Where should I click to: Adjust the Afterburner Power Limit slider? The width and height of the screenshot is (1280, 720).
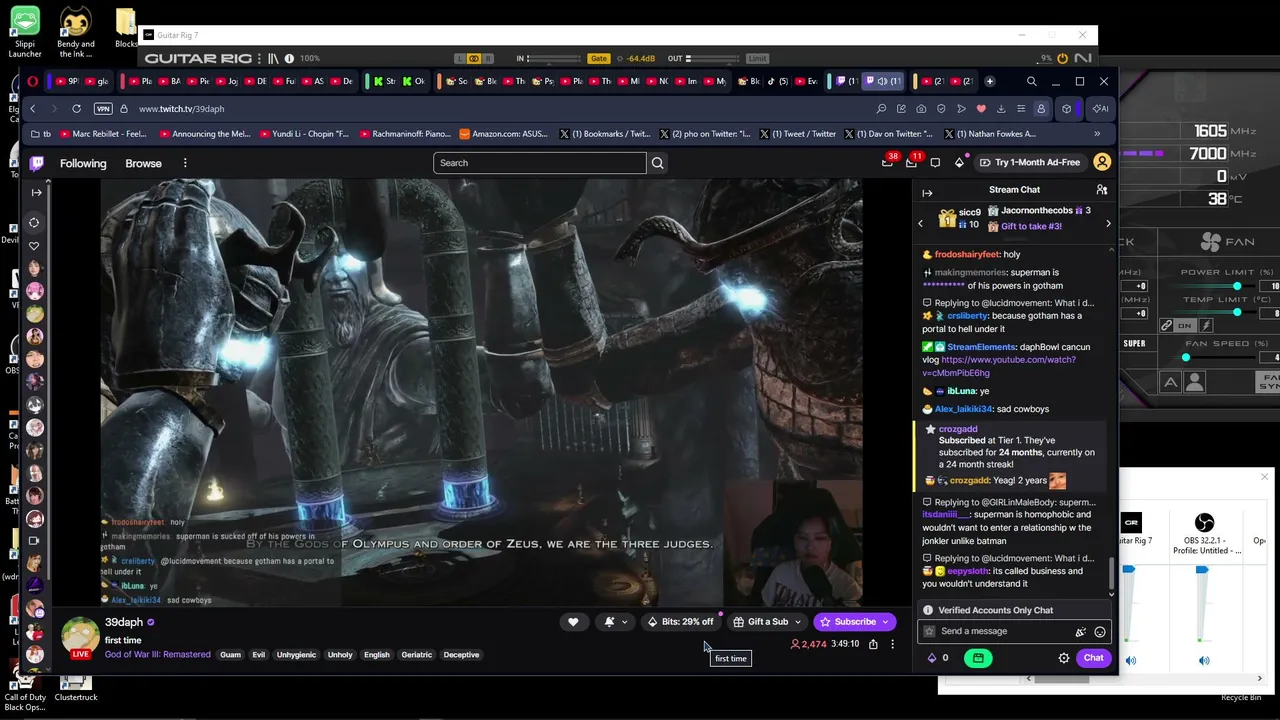(x=1236, y=286)
